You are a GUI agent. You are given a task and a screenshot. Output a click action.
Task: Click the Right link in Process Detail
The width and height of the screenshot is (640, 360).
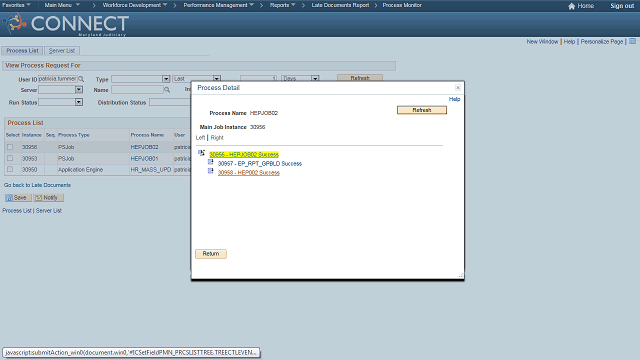pos(217,138)
